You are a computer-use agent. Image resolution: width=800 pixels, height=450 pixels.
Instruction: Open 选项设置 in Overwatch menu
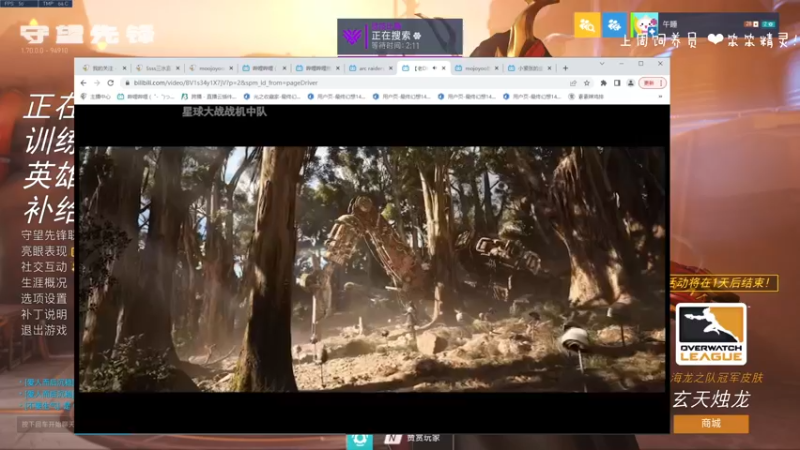(x=44, y=298)
